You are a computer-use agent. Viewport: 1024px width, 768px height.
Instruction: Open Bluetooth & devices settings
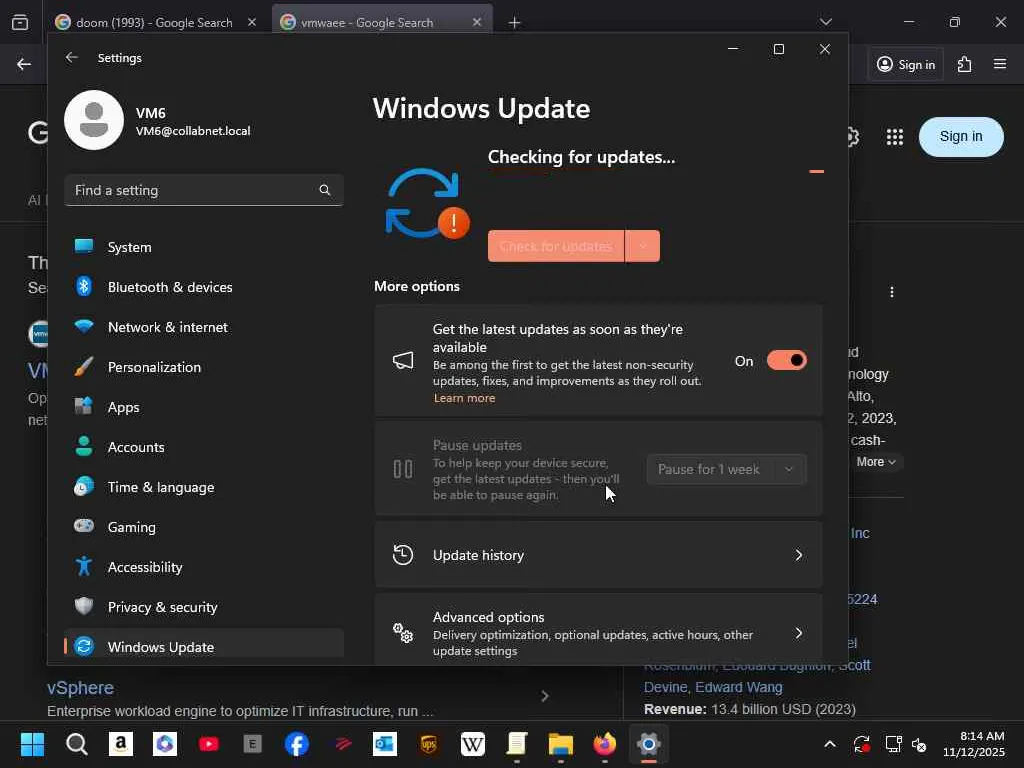(x=204, y=287)
